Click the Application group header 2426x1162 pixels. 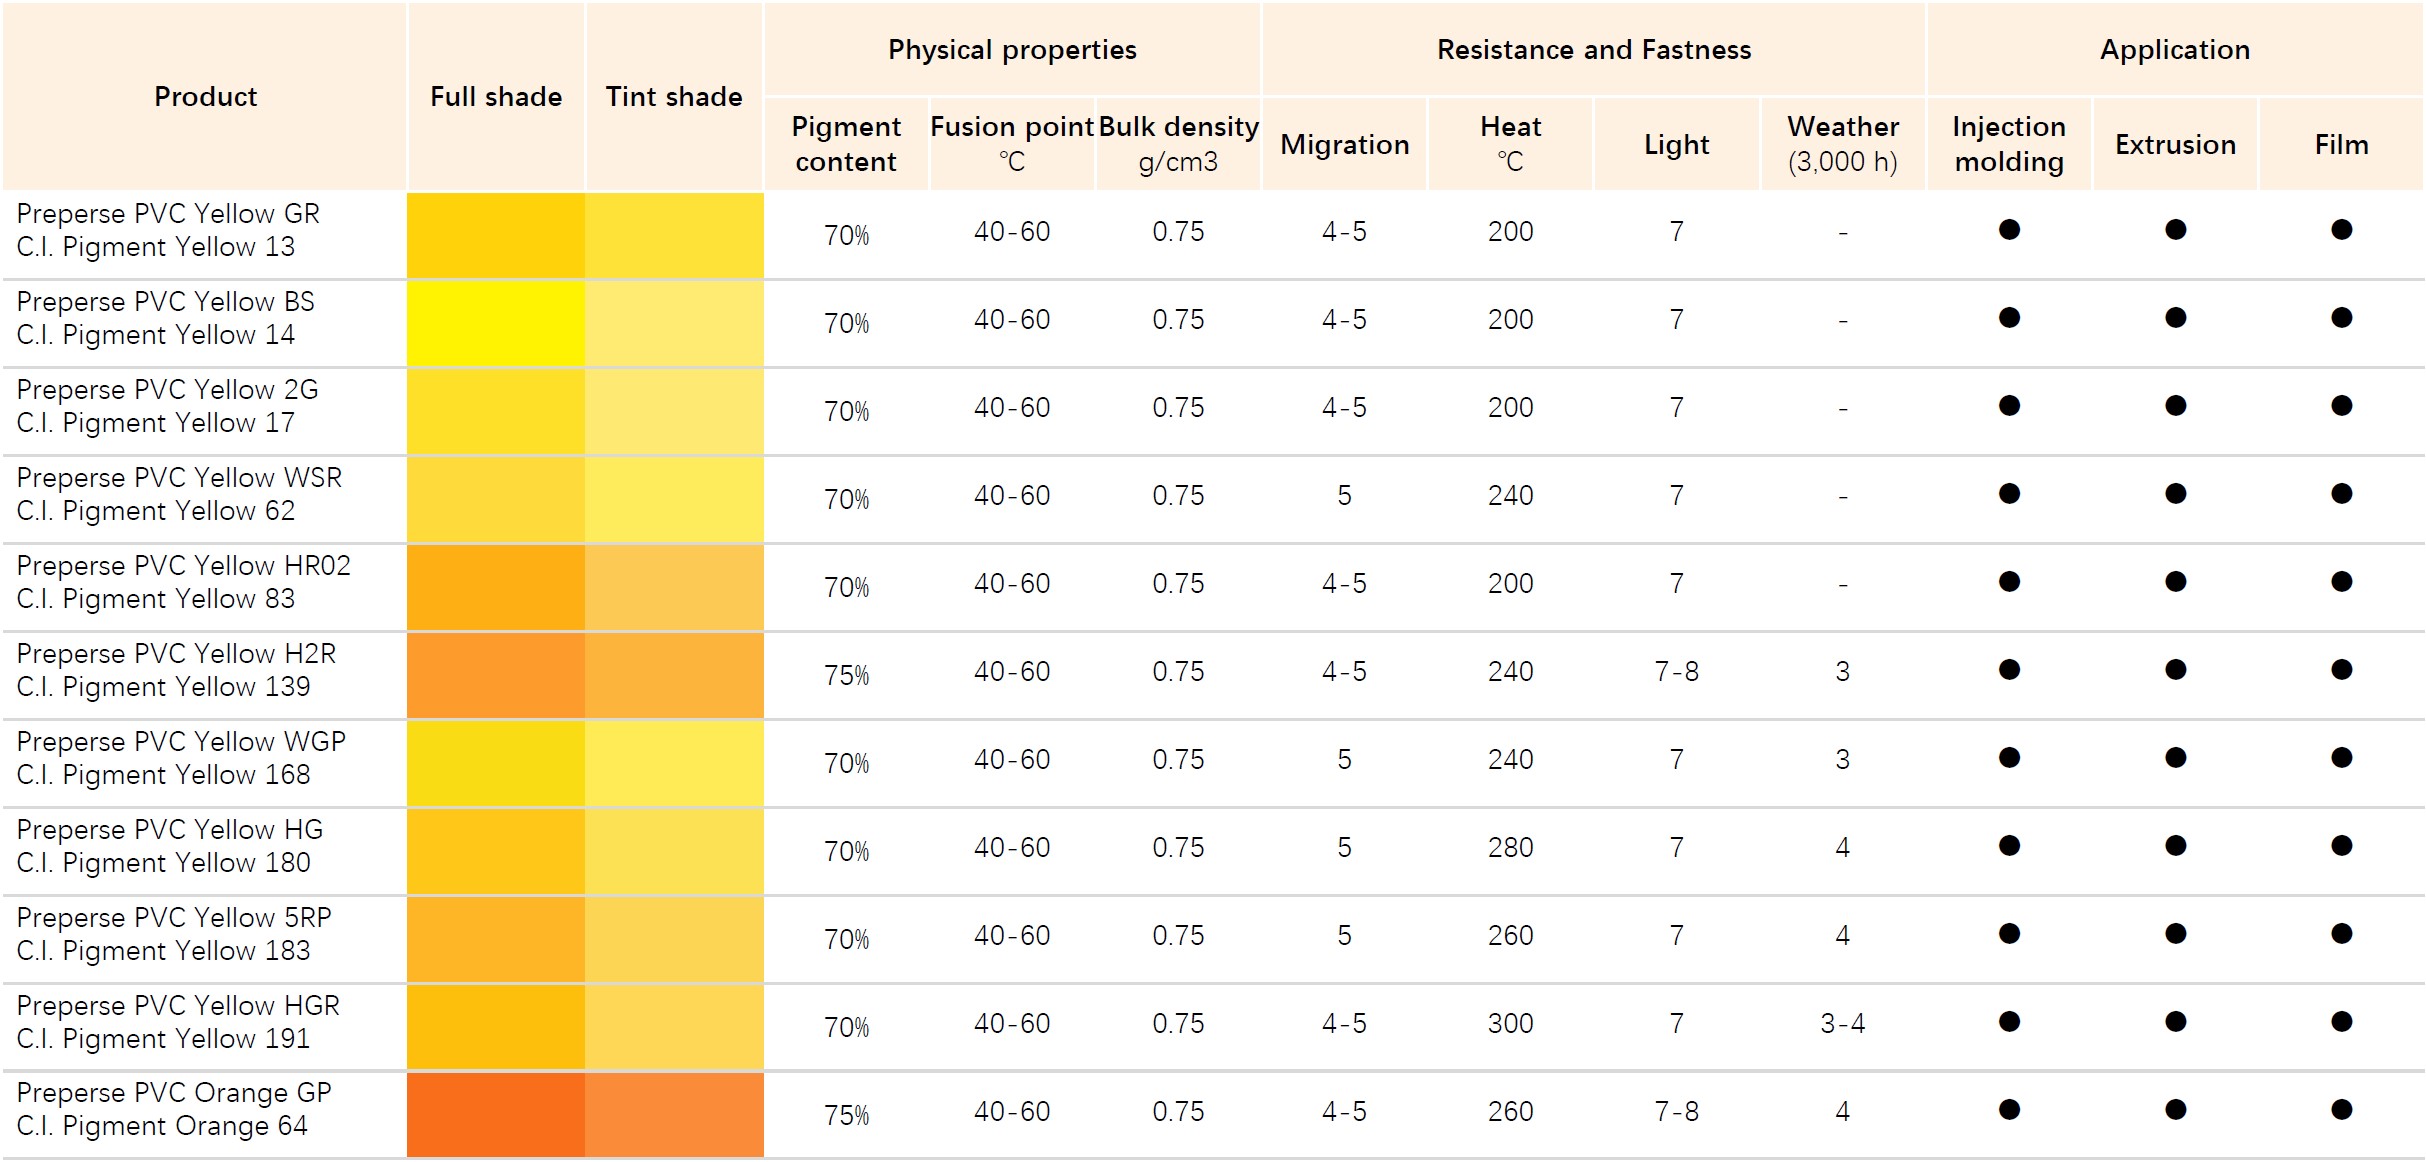pyautogui.click(x=2175, y=50)
